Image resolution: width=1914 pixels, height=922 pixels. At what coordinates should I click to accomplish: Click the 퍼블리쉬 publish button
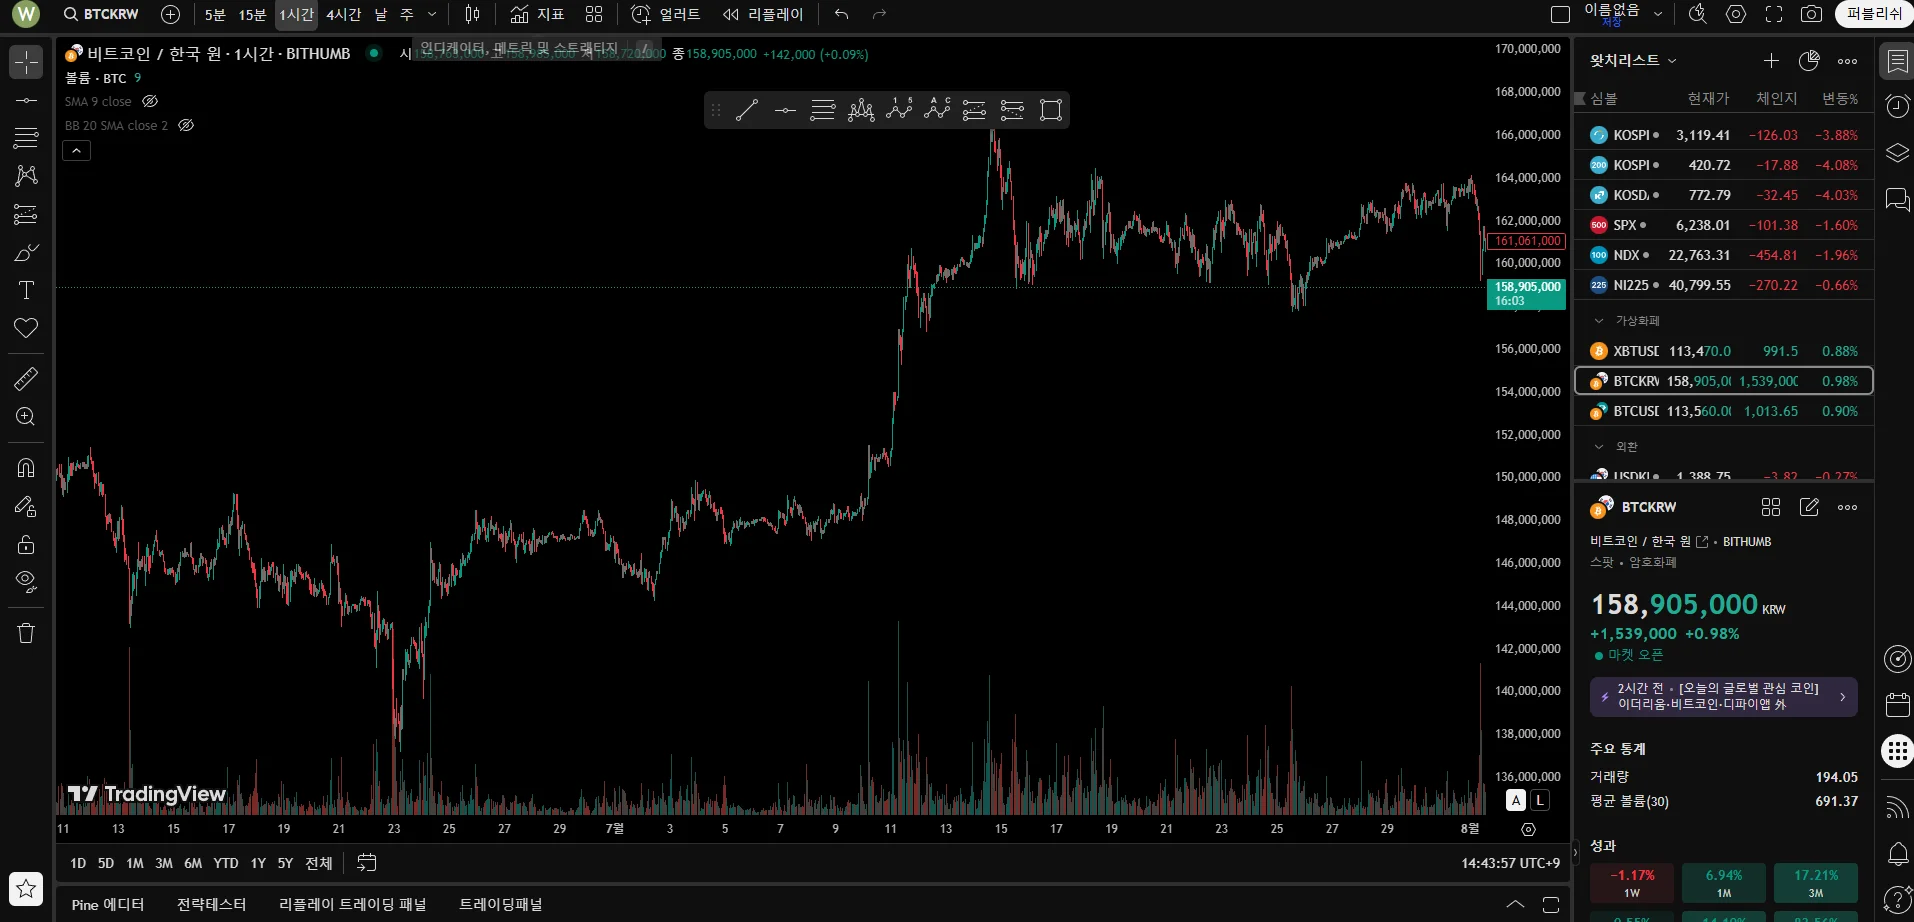point(1874,14)
